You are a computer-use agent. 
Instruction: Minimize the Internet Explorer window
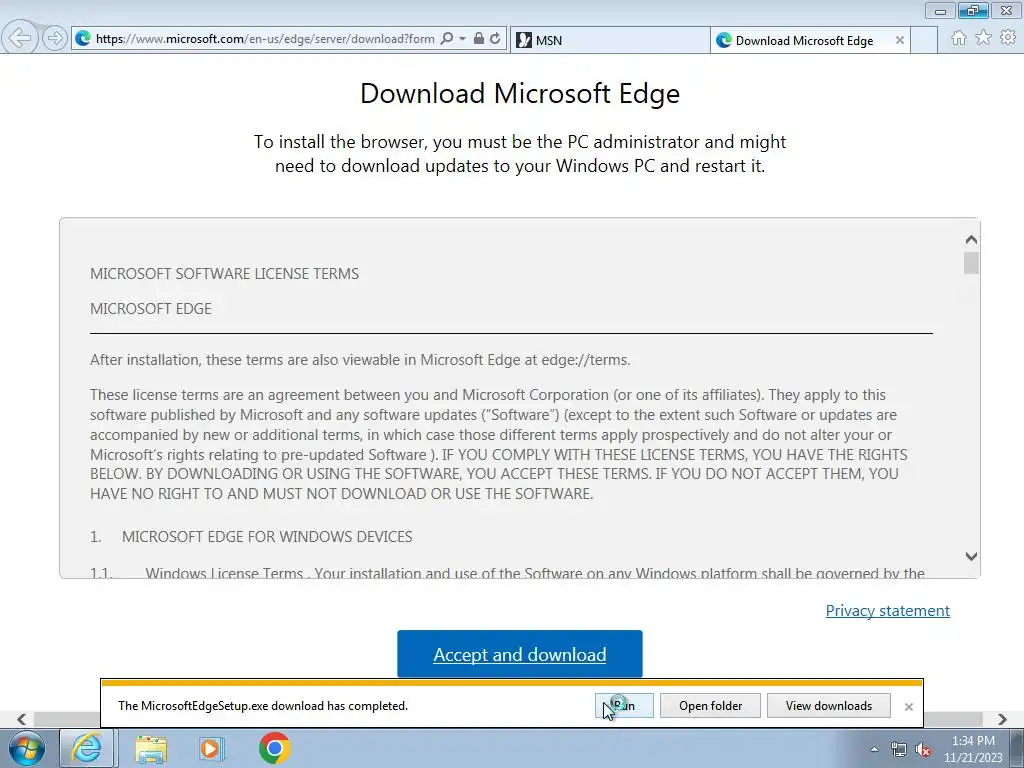pos(940,11)
